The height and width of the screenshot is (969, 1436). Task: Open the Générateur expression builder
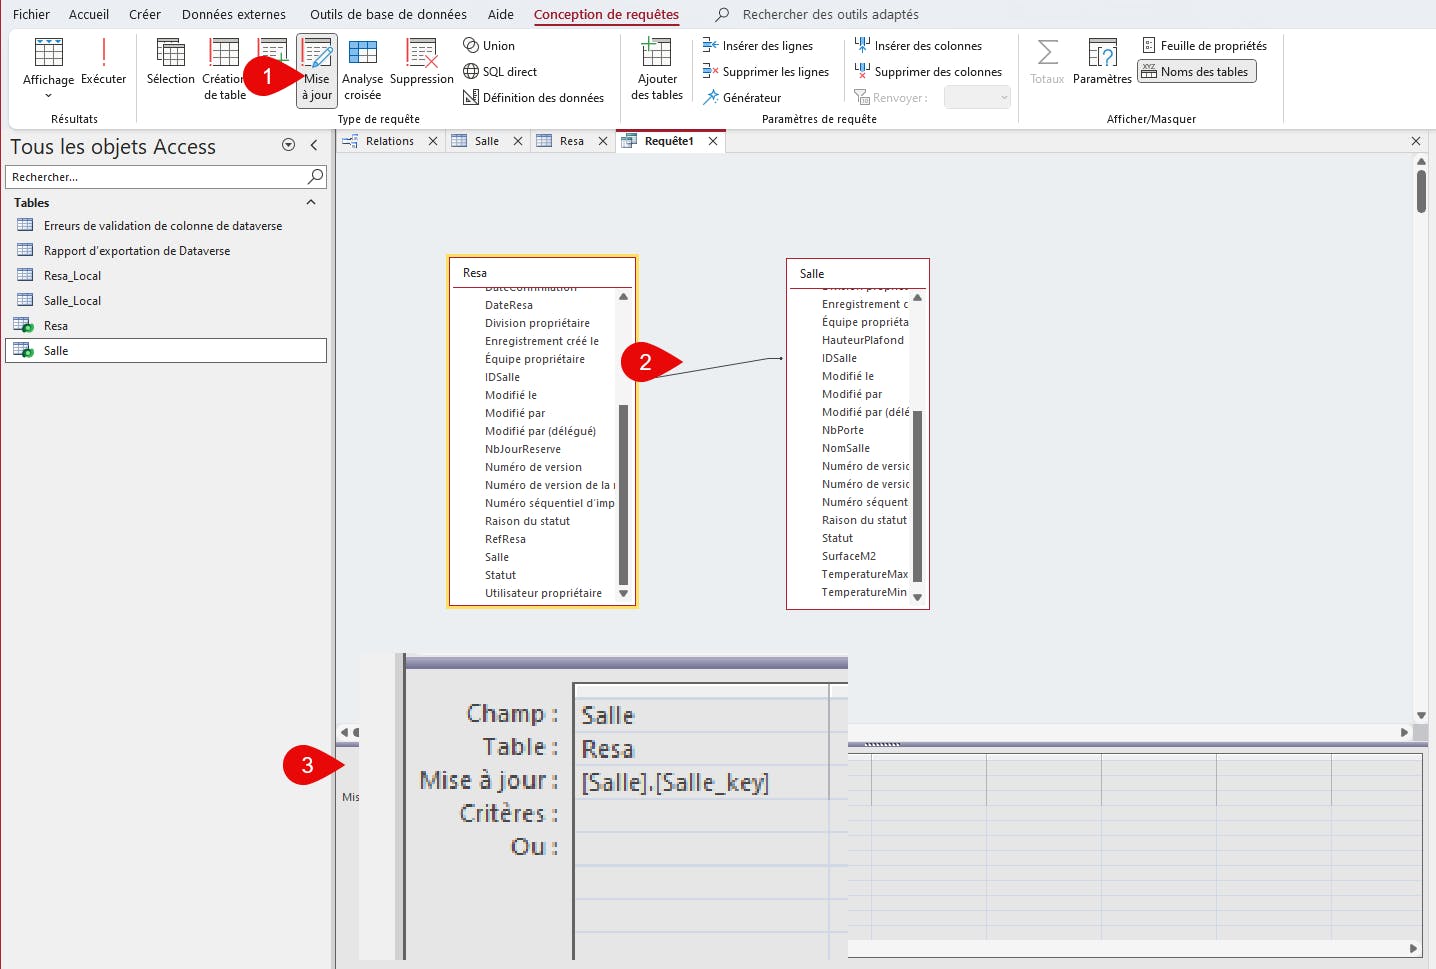pyautogui.click(x=742, y=98)
